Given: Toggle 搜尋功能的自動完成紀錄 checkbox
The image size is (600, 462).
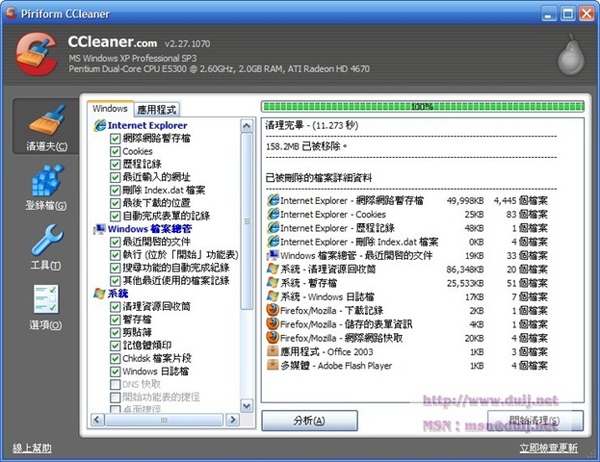Looking at the screenshot, I should click(115, 268).
